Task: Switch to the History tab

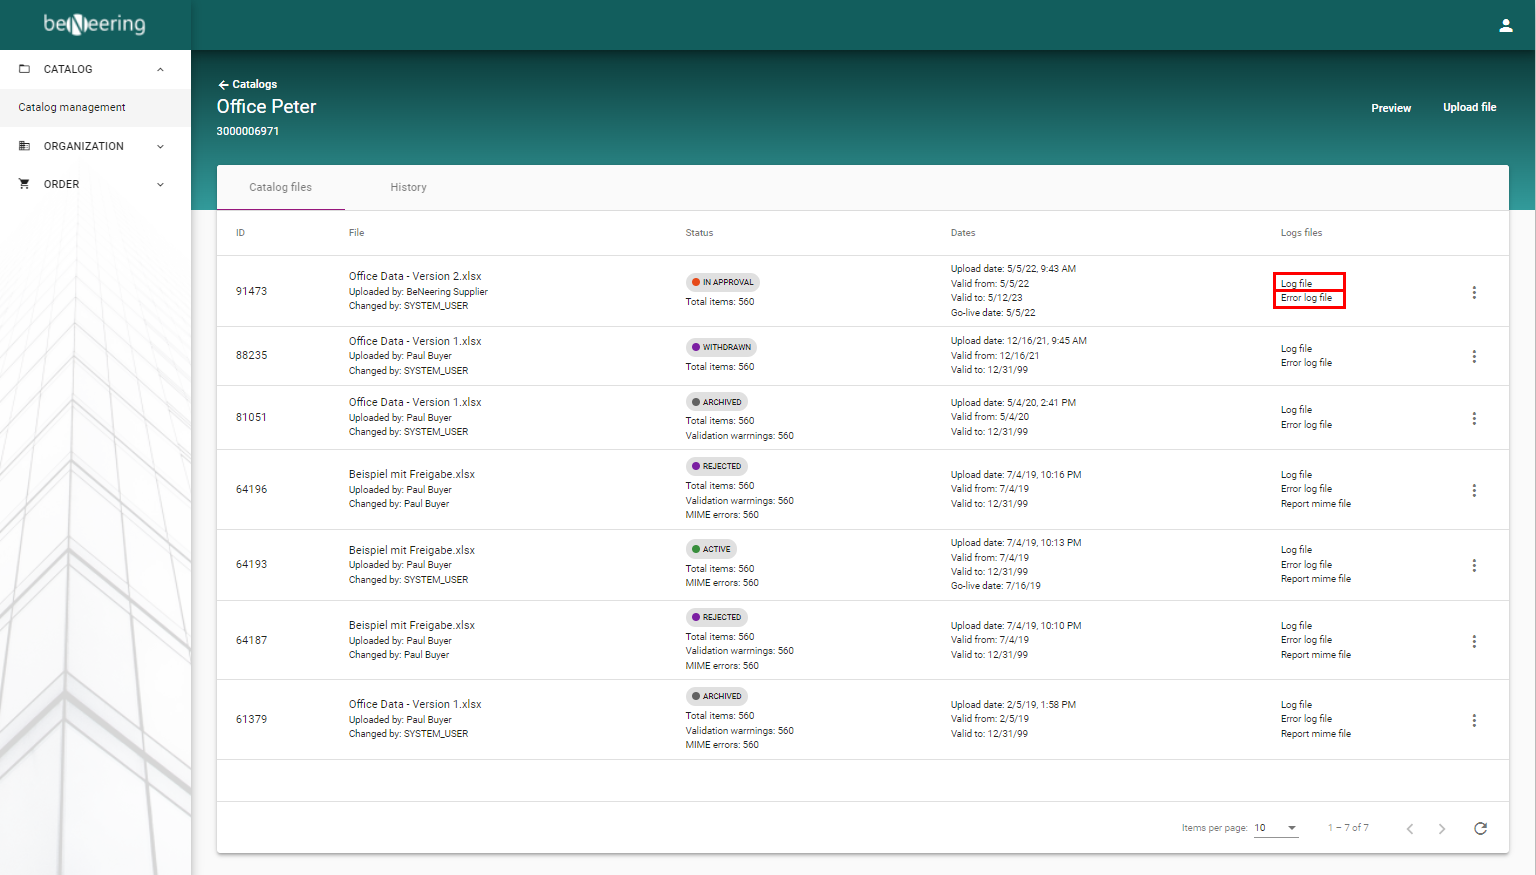Action: point(408,187)
